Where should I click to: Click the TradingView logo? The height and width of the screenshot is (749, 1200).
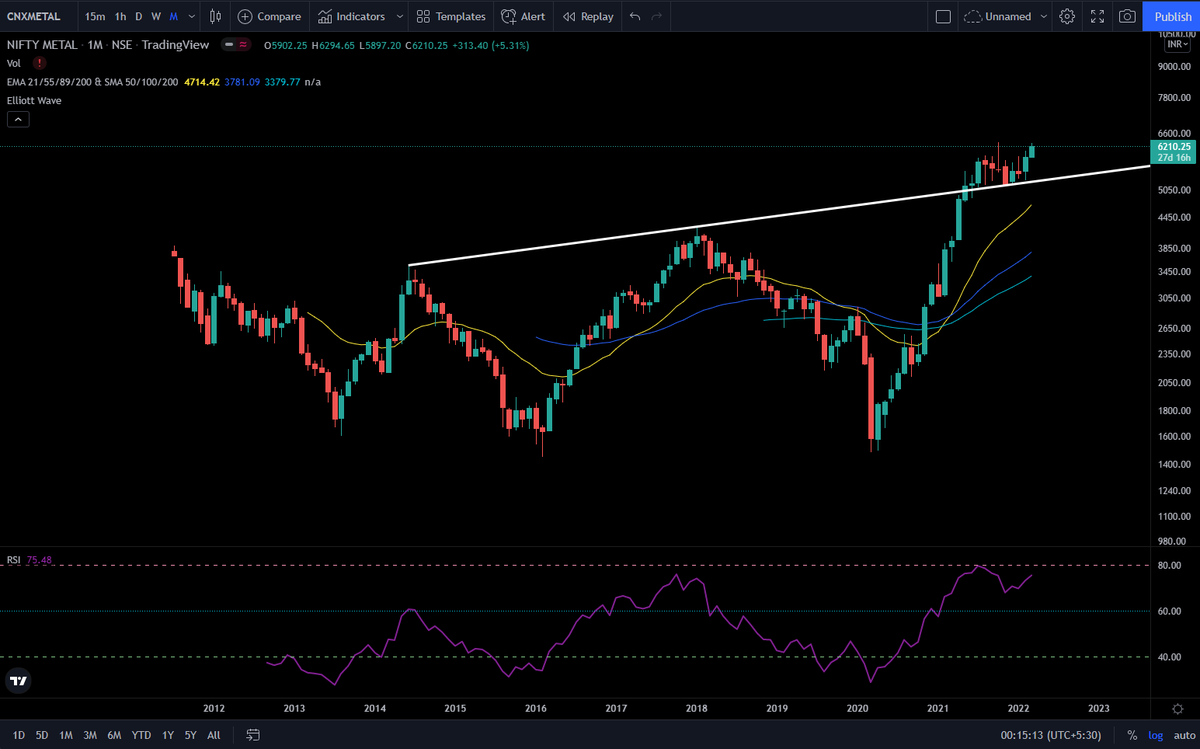(18, 681)
